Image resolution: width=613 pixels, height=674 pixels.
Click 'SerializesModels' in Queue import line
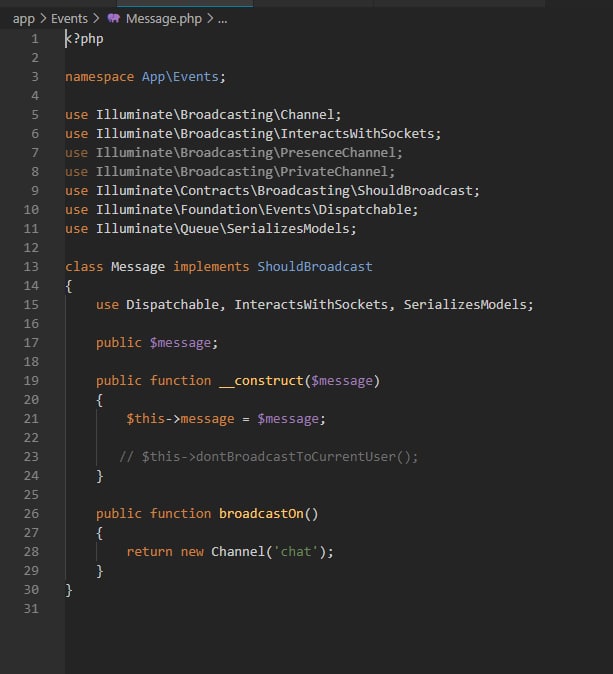pos(288,229)
